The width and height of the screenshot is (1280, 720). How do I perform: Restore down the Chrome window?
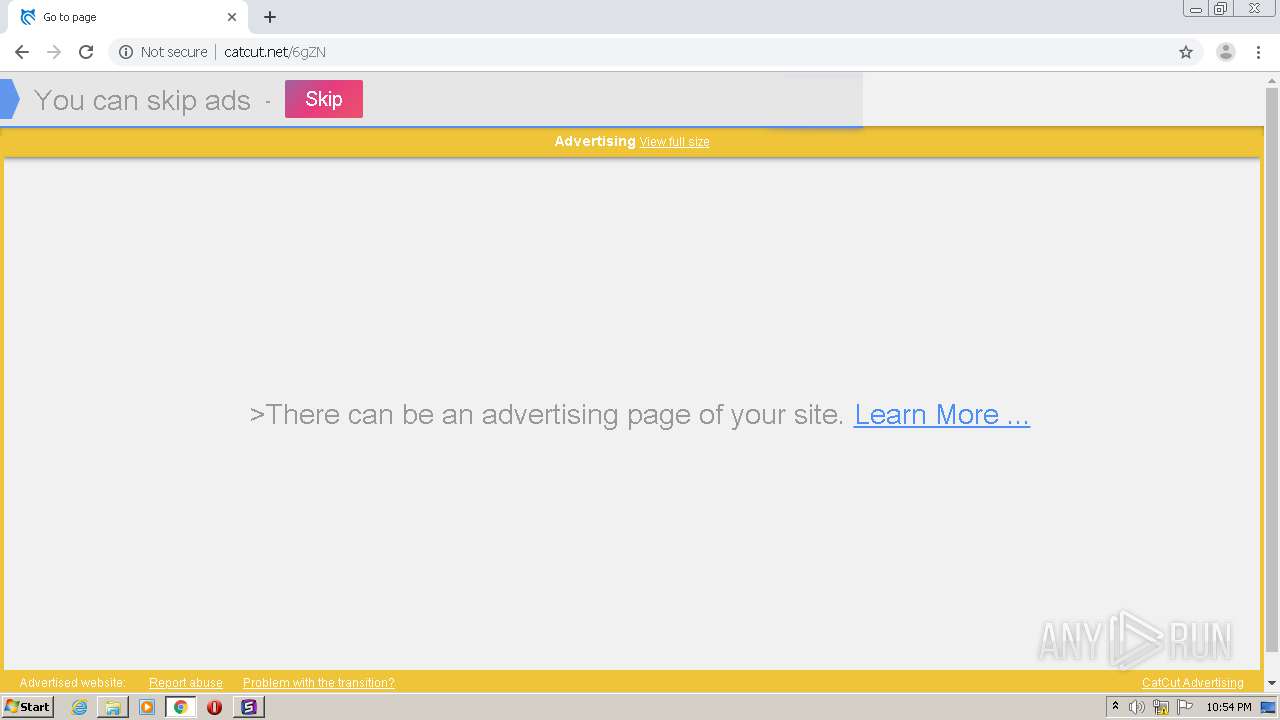point(1221,9)
